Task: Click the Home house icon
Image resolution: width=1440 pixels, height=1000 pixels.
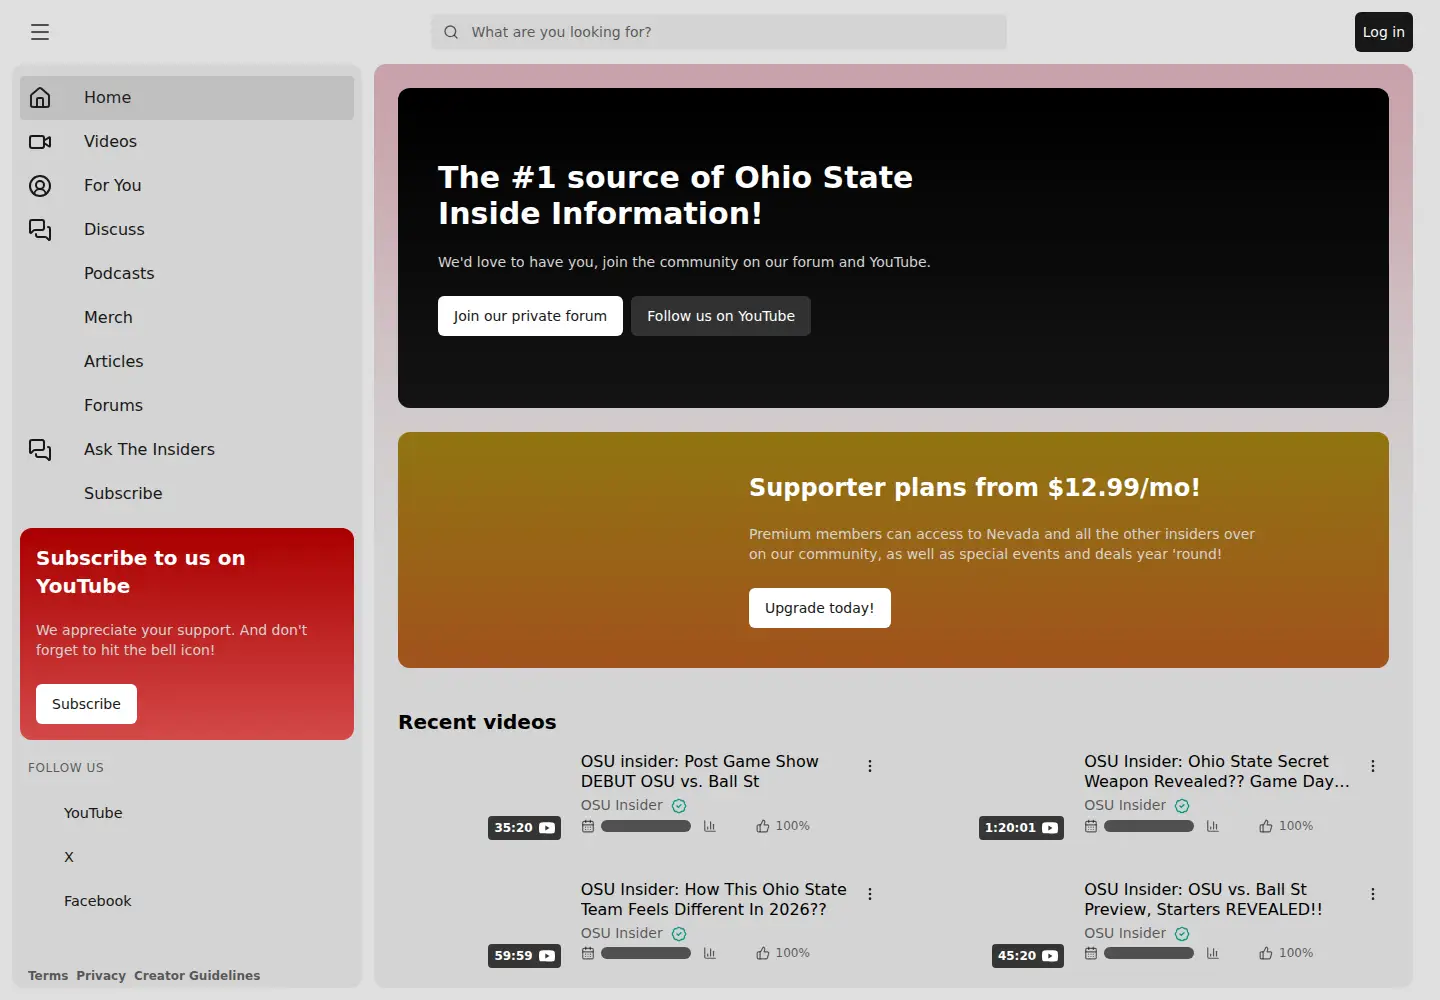Action: pyautogui.click(x=40, y=98)
